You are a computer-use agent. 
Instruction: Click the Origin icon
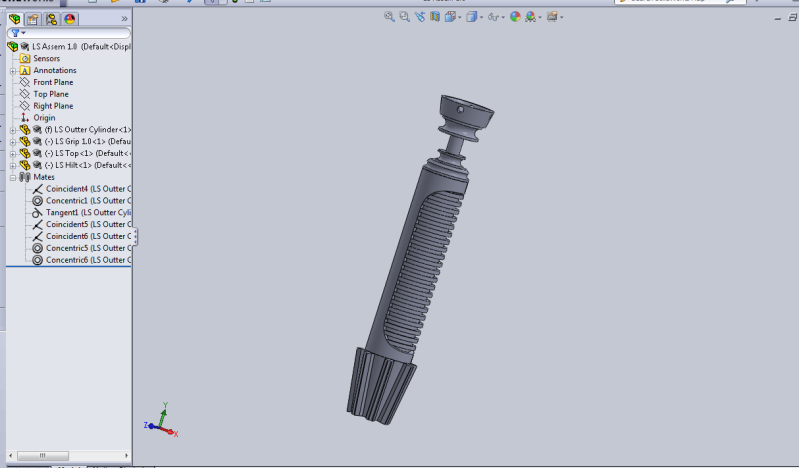point(25,118)
